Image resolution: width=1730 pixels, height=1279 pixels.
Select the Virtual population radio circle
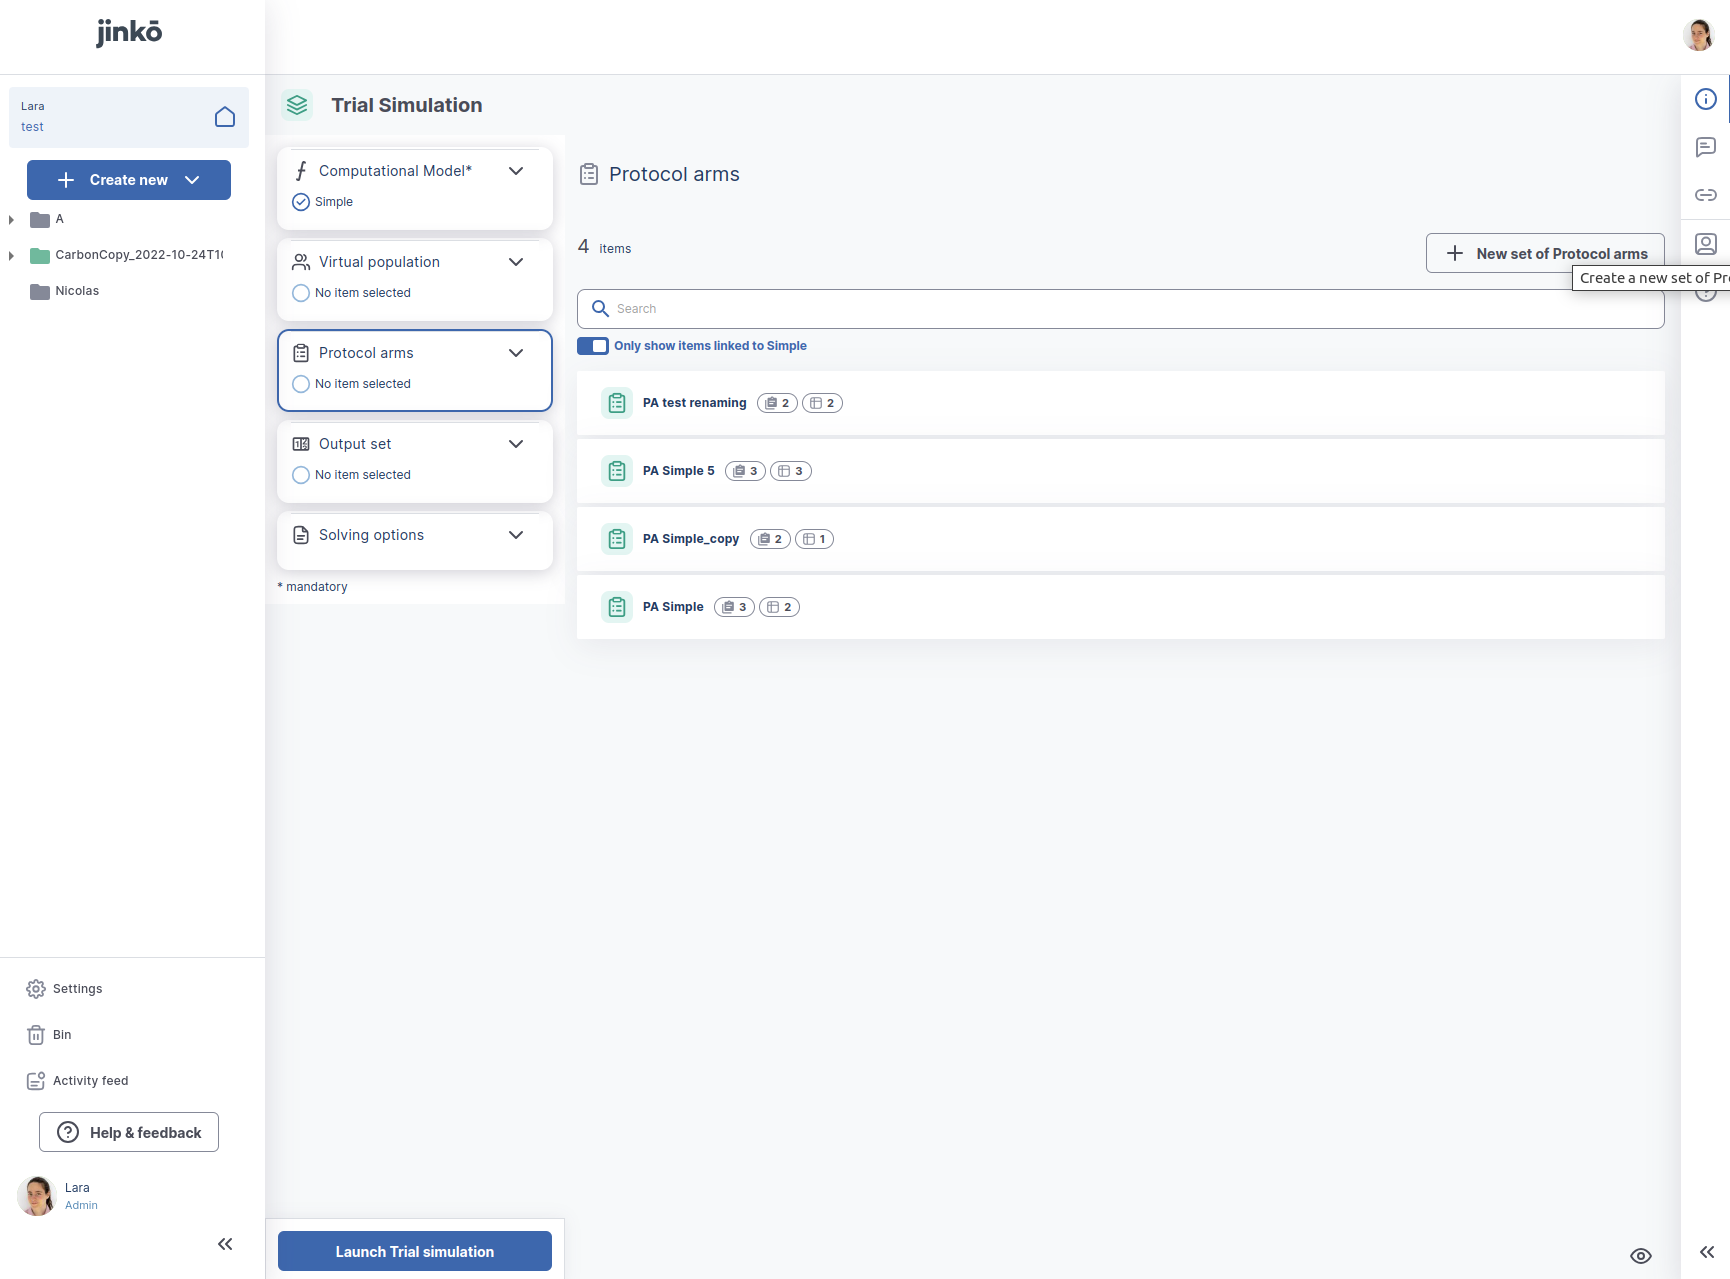[x=301, y=293]
